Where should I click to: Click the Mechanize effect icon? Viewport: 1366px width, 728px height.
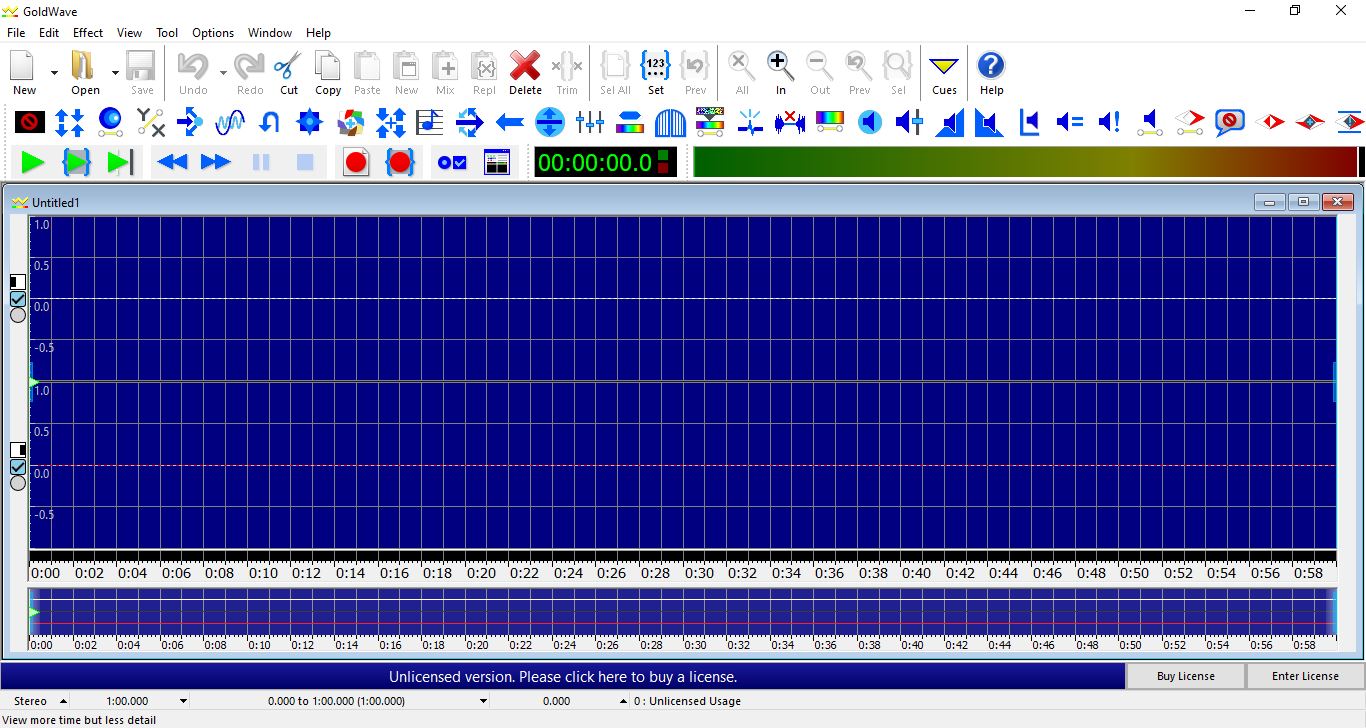(310, 123)
